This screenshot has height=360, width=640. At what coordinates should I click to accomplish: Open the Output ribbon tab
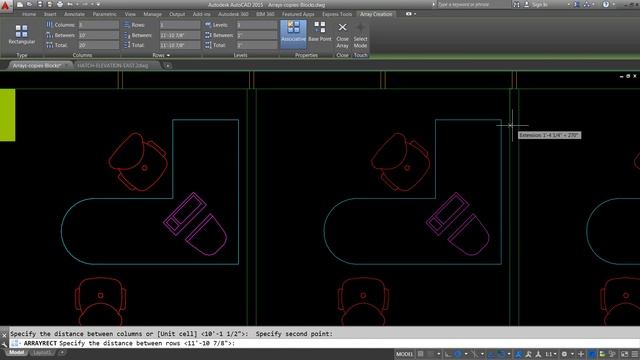(177, 14)
